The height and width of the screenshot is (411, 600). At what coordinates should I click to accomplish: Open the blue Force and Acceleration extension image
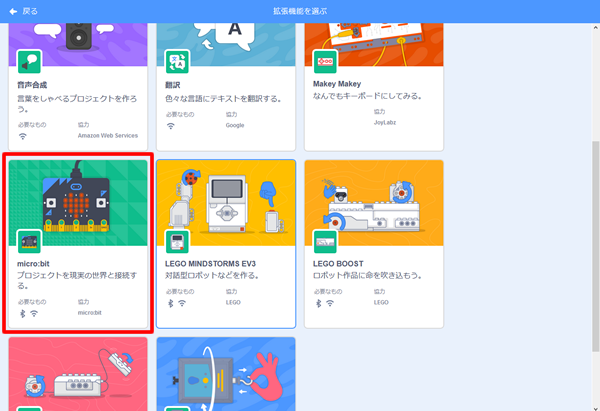[x=226, y=374]
